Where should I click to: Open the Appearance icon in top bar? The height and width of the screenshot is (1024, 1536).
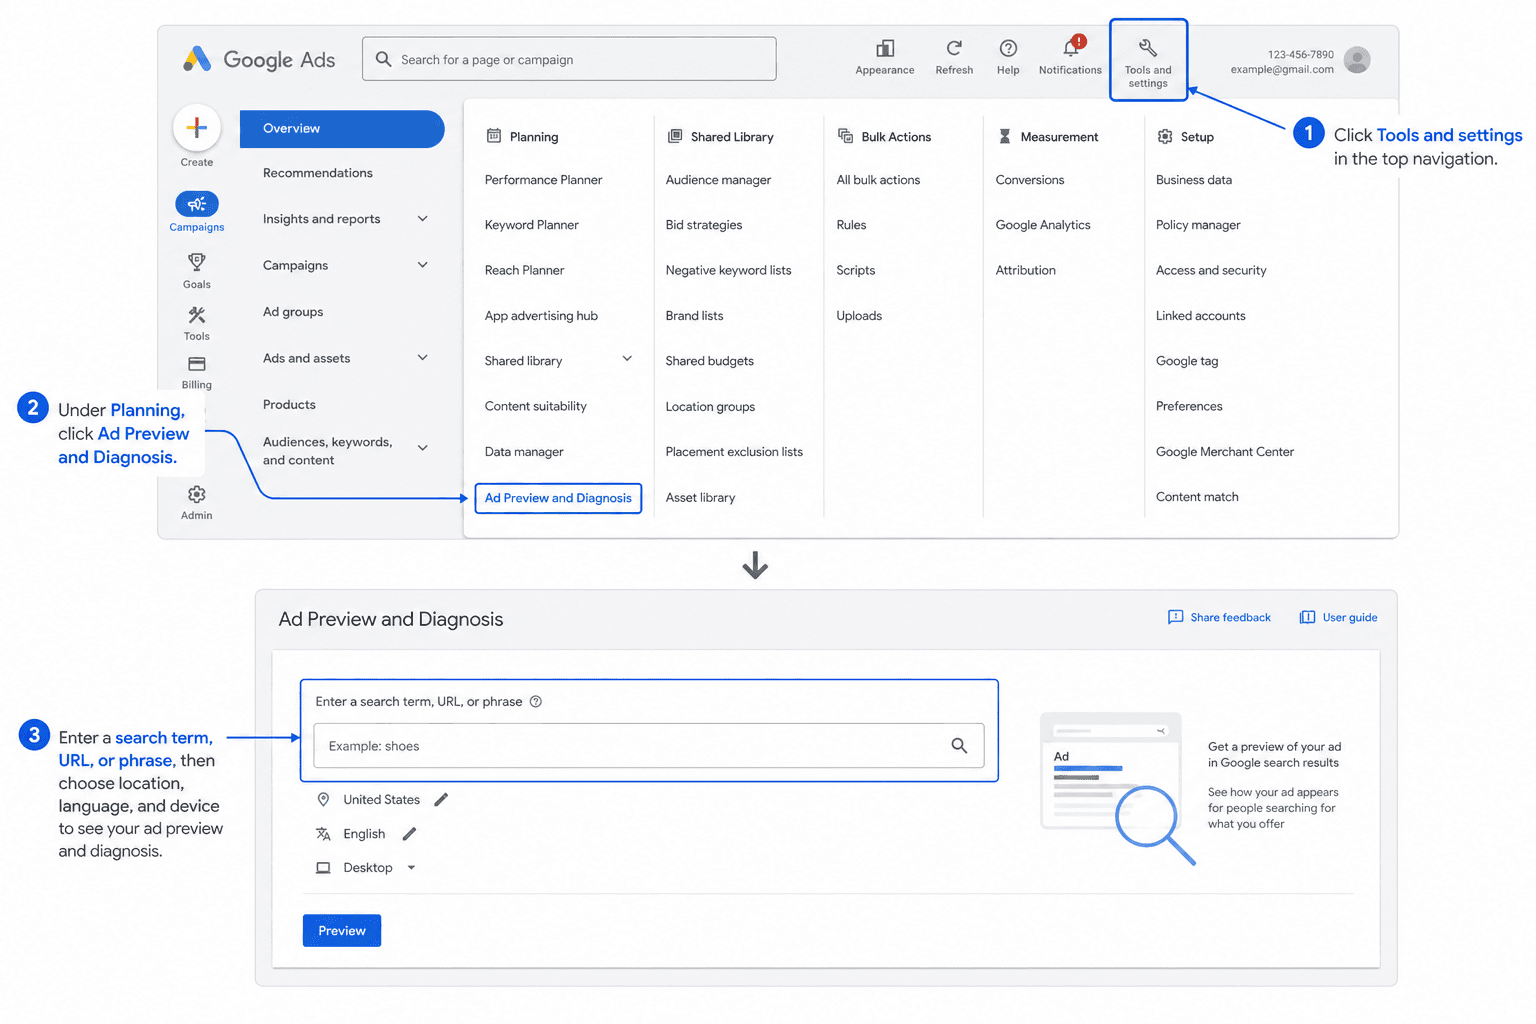click(885, 48)
